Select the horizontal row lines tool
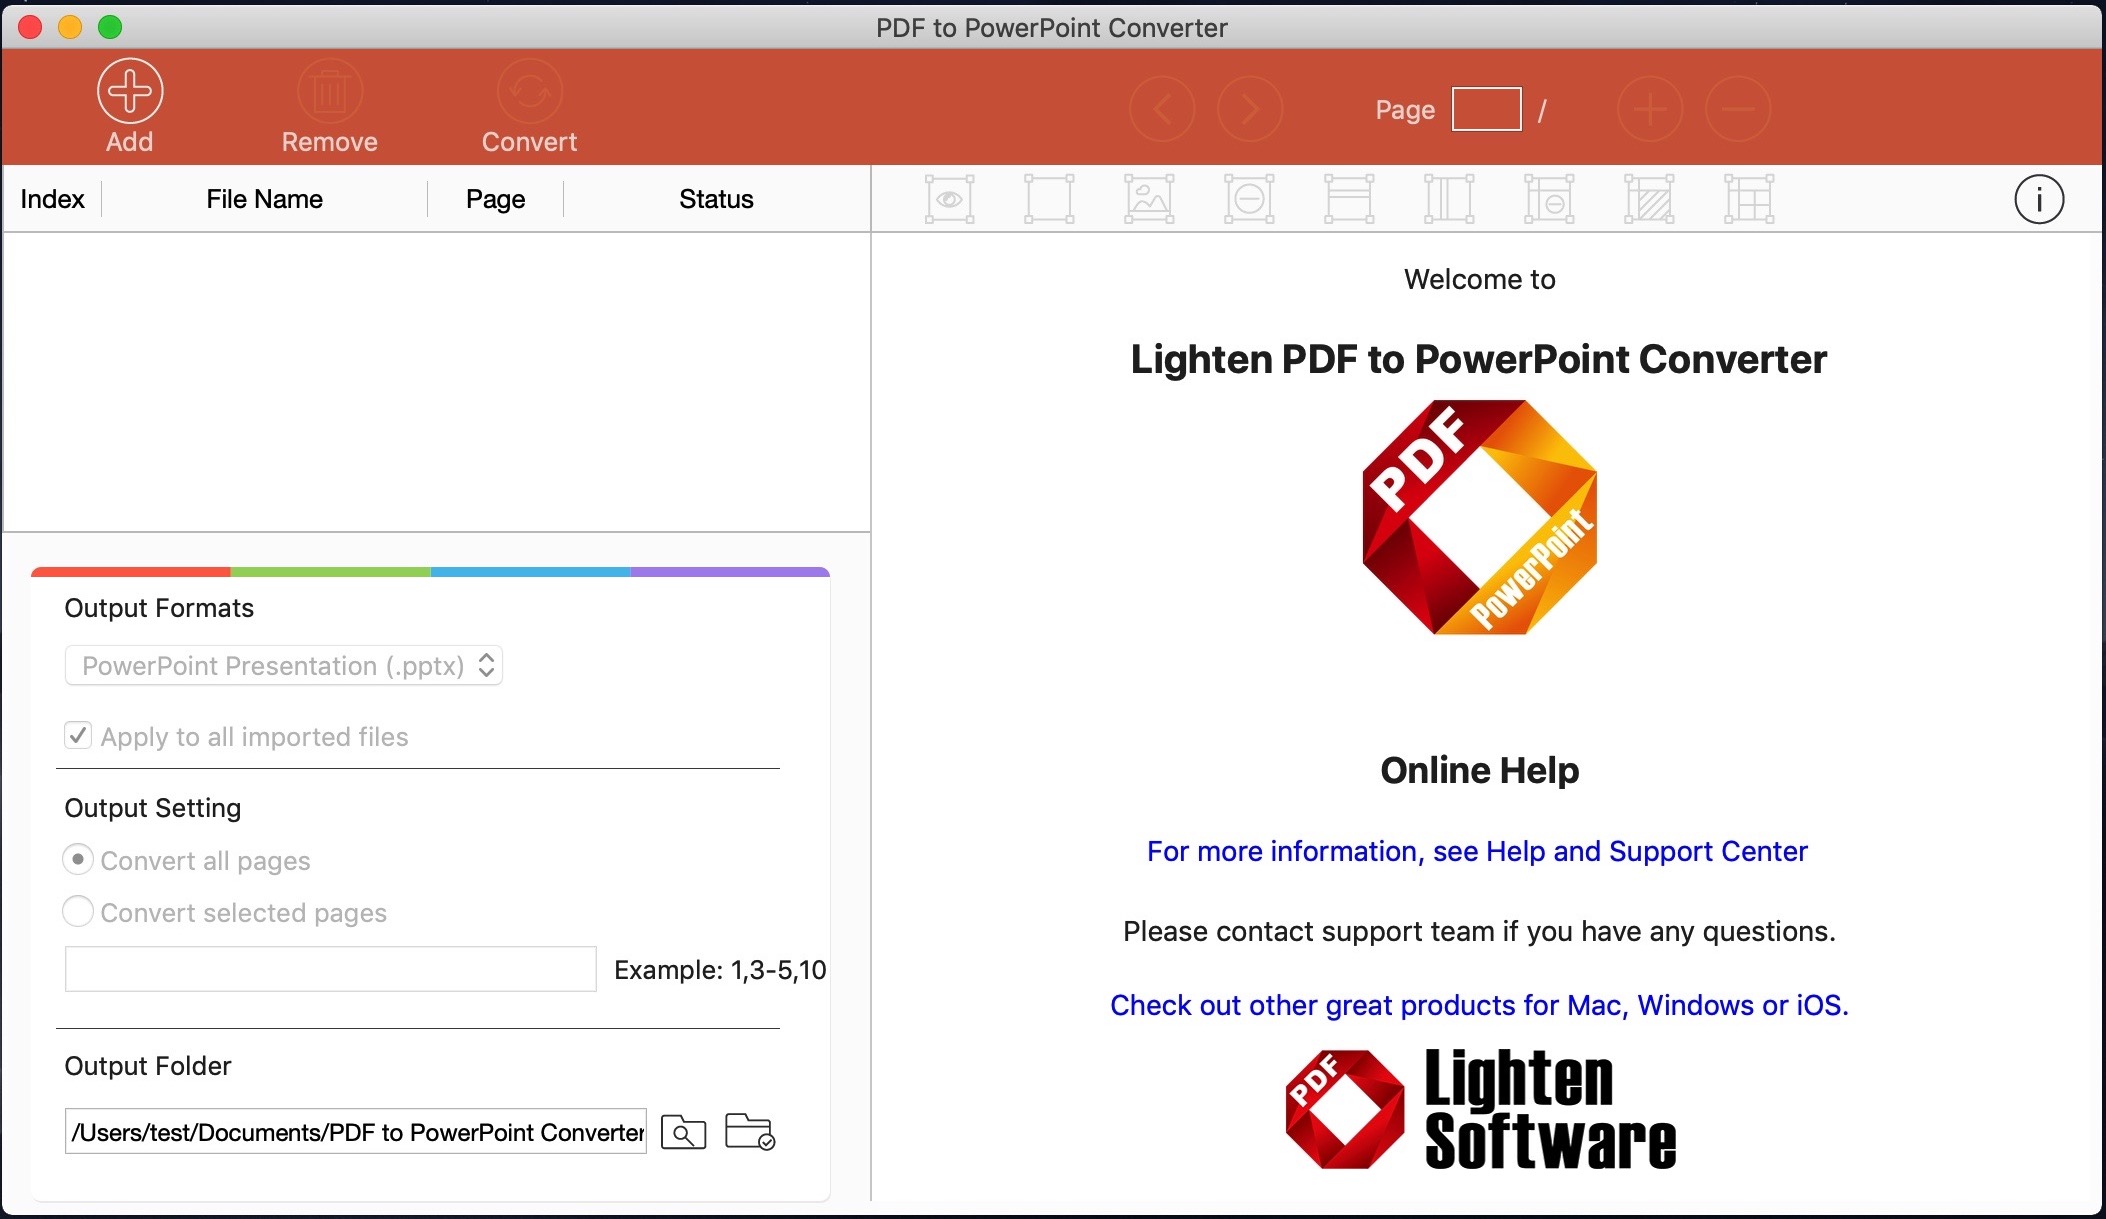Screen dimensions: 2106x1219 coord(1349,199)
